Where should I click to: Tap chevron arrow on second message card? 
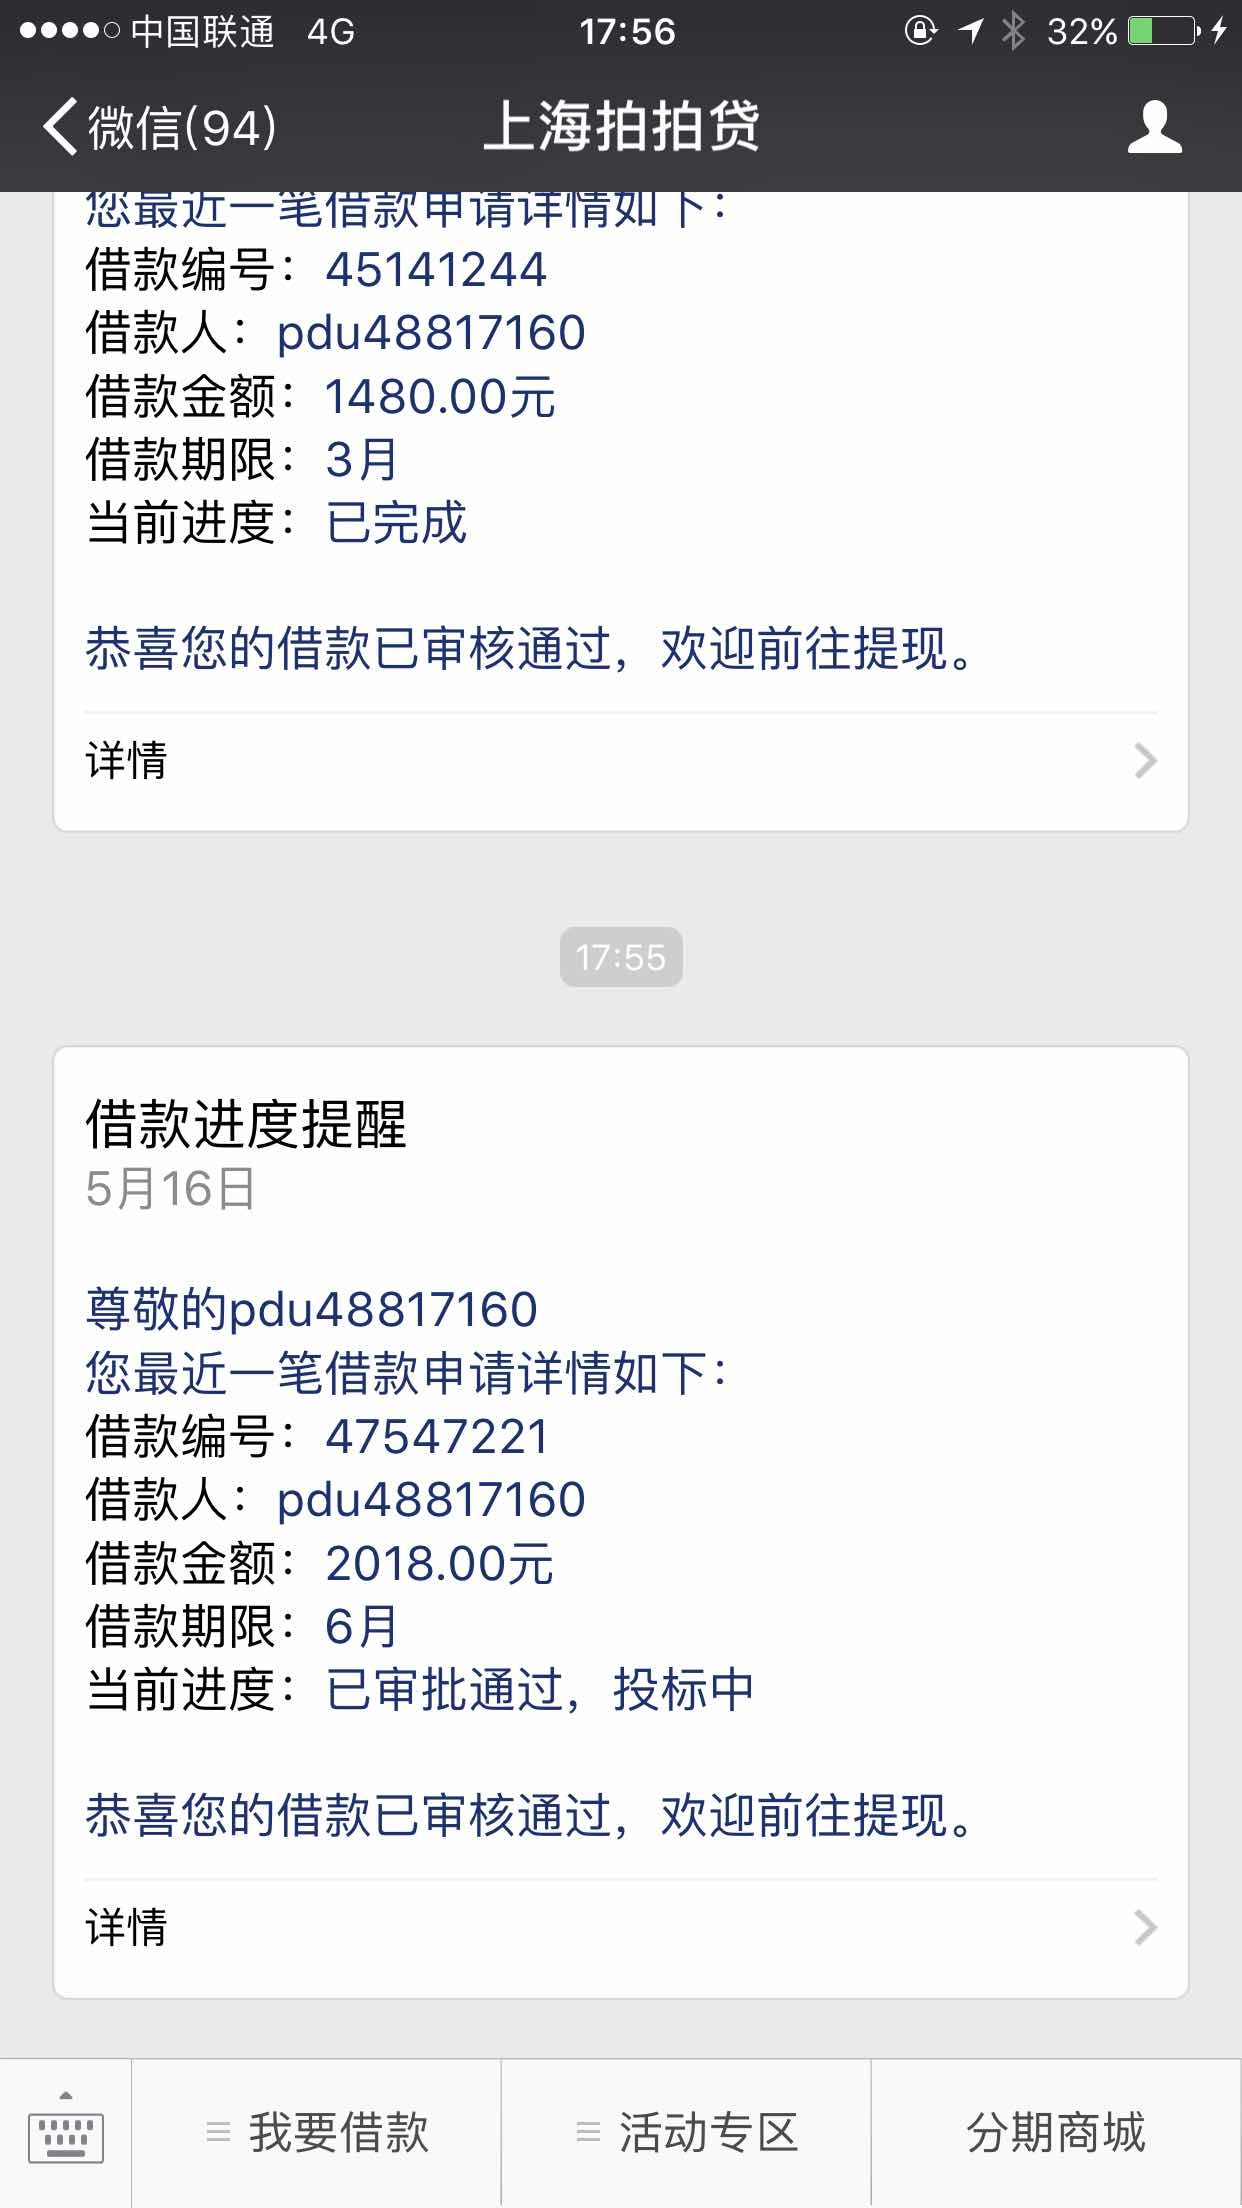tap(1146, 1928)
